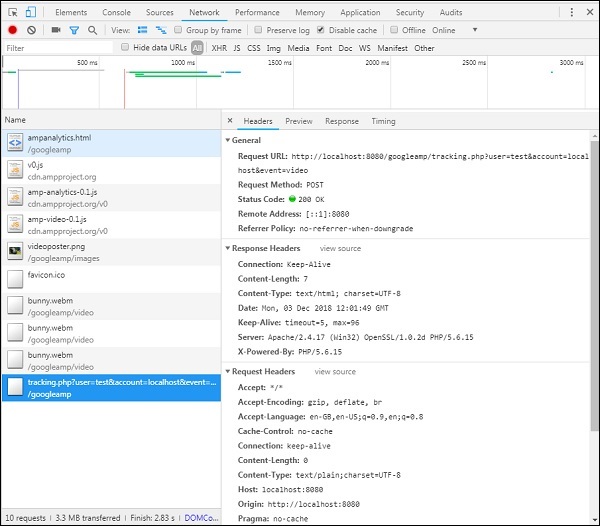Open the Timing tab in details
Screen dimensions: 600x526
pos(383,121)
